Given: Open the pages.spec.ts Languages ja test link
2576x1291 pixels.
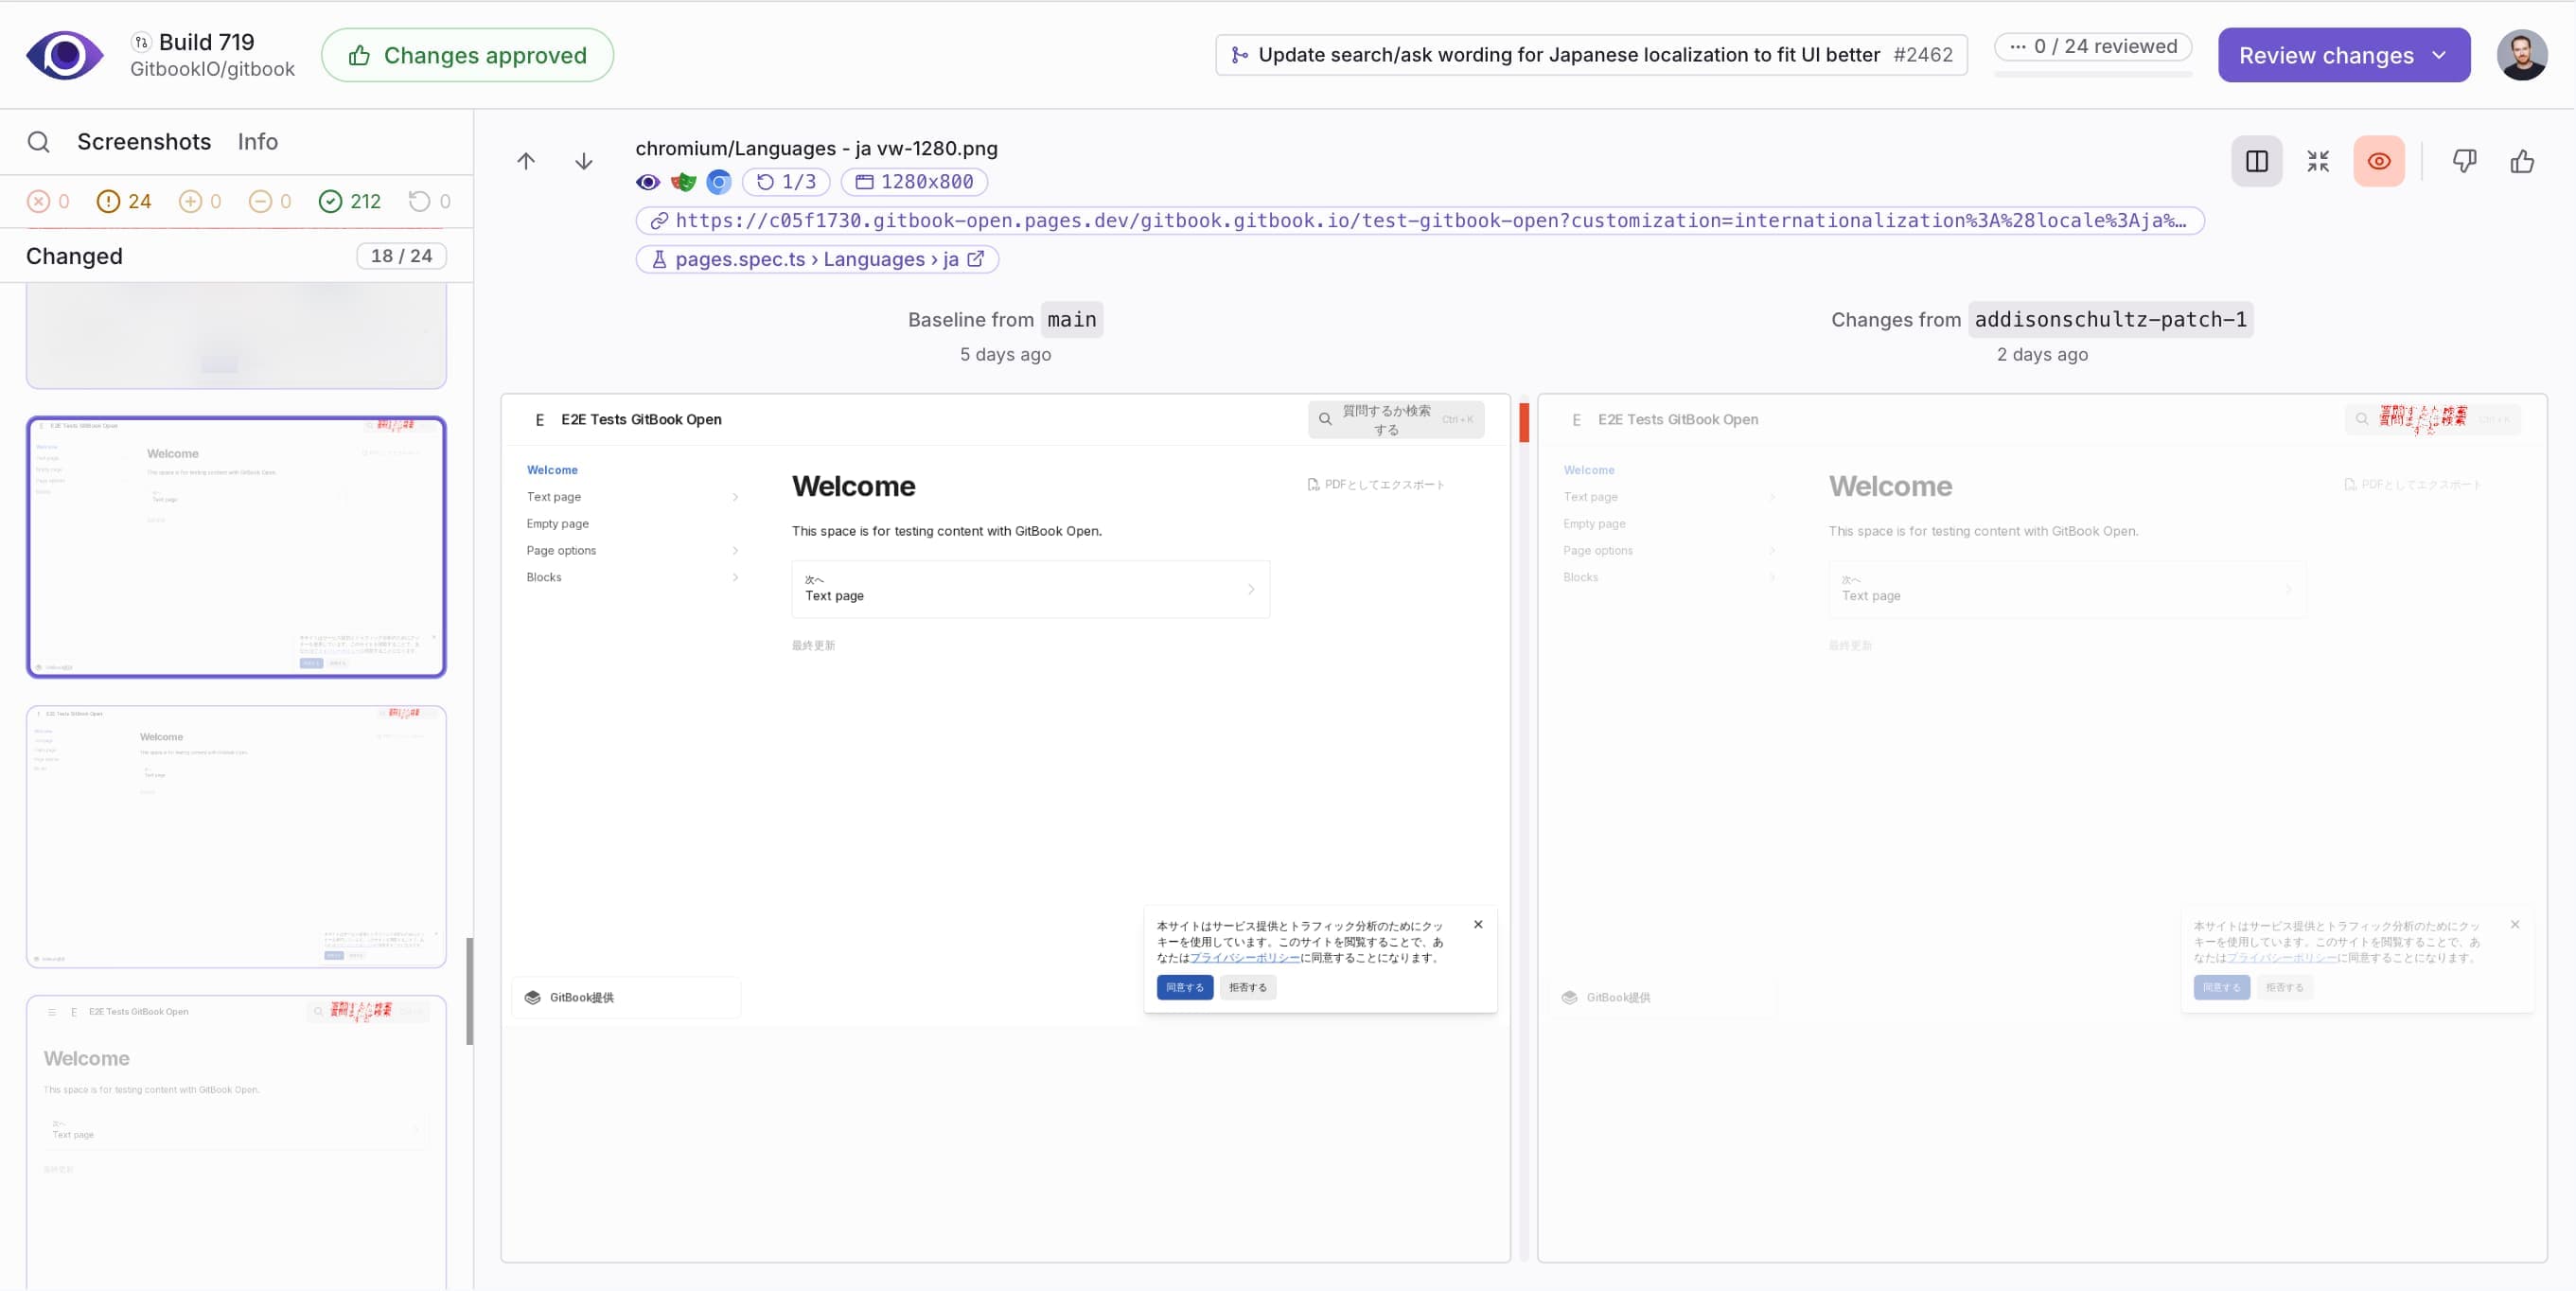Looking at the screenshot, I should click(x=817, y=259).
